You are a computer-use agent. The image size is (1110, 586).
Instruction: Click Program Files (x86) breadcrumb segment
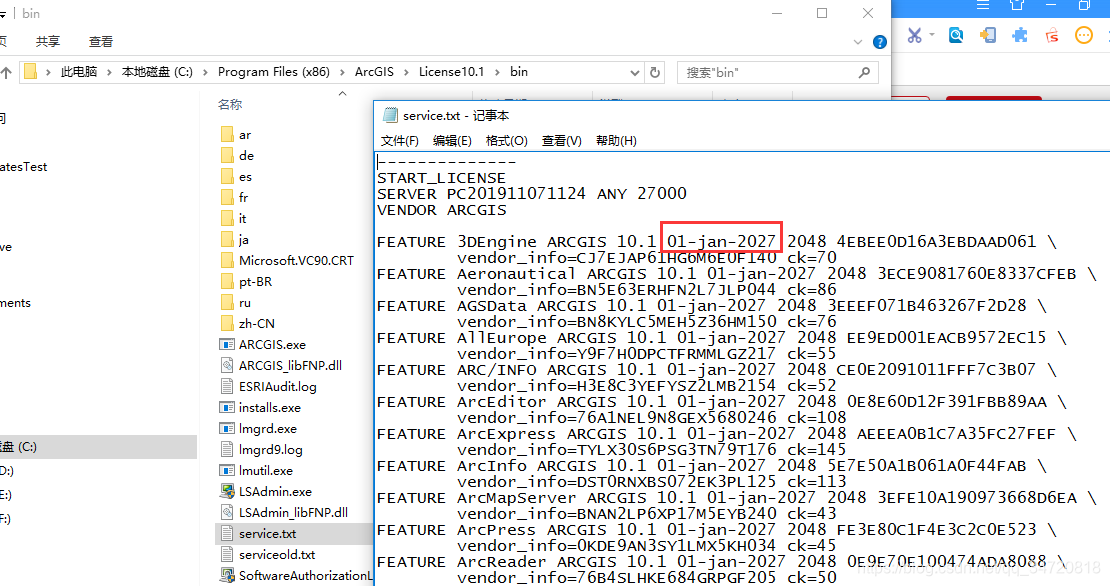tap(273, 72)
